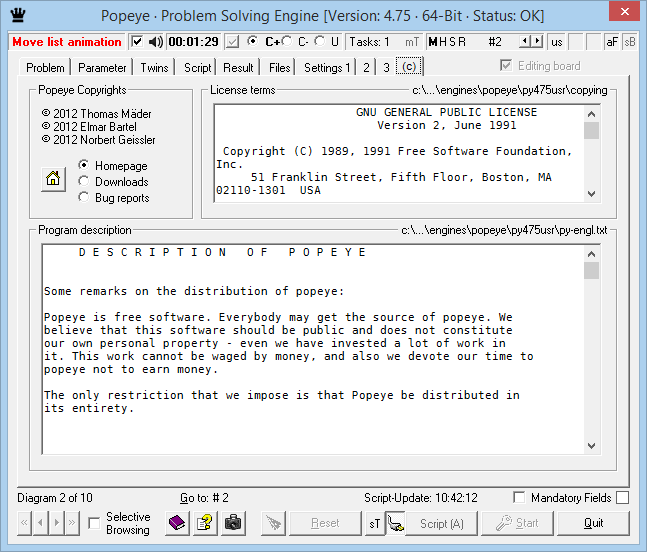The height and width of the screenshot is (552, 647).
Task: Click the License terms scrollbar thumb
Action: tap(591, 130)
